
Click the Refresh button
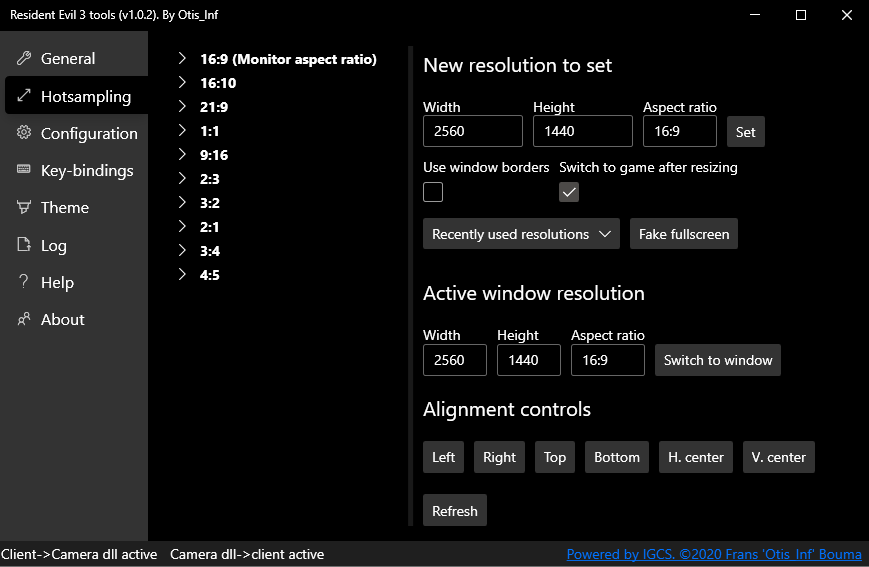[x=454, y=510]
